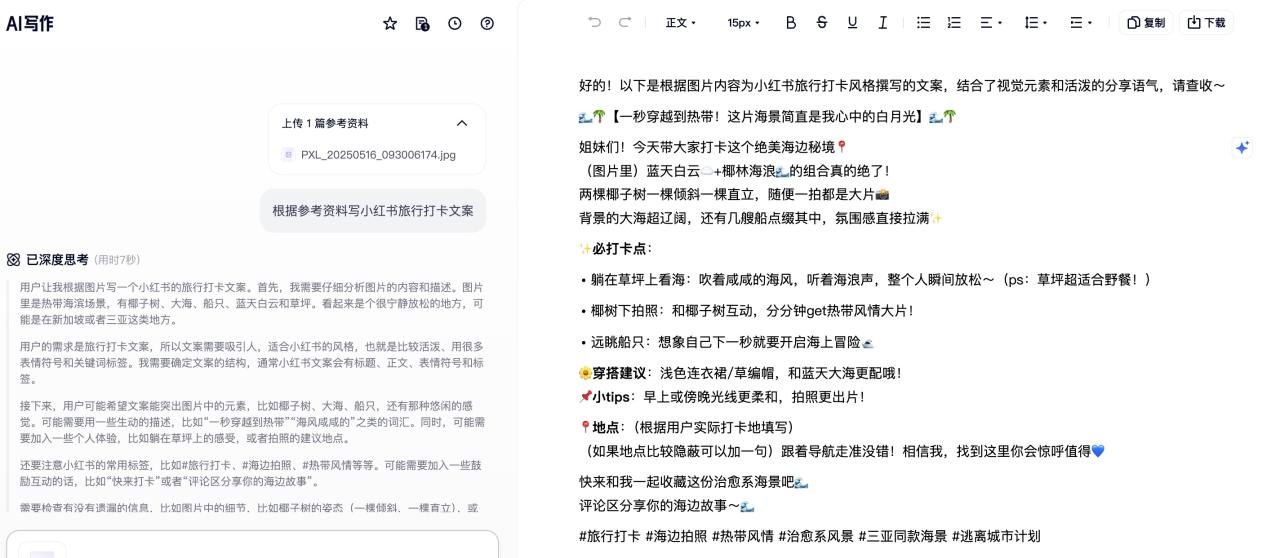Collapse the 上传 1 篇参考资料 panel
The image size is (1280, 558).
(x=462, y=123)
